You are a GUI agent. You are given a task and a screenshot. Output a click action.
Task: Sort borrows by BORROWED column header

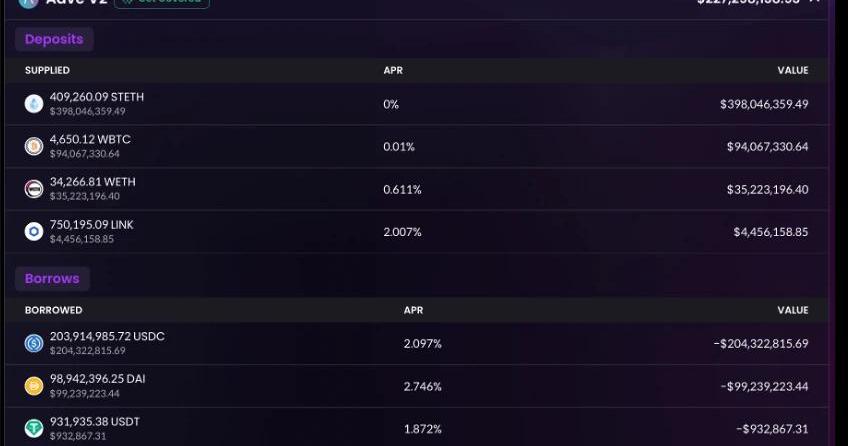tap(54, 310)
